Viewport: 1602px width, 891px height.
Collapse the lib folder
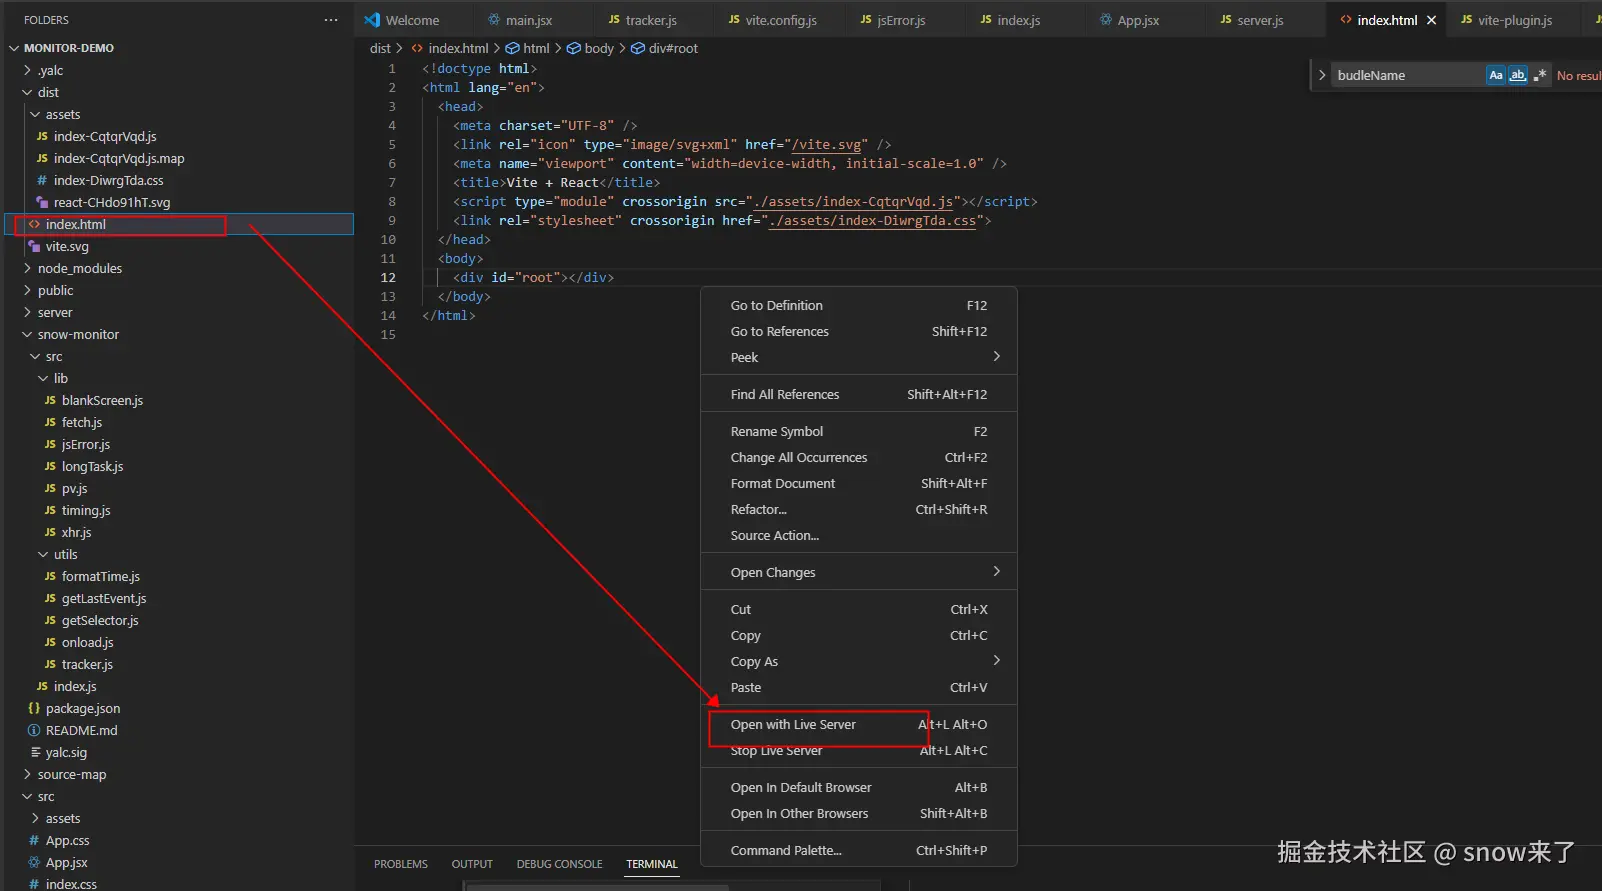(43, 378)
